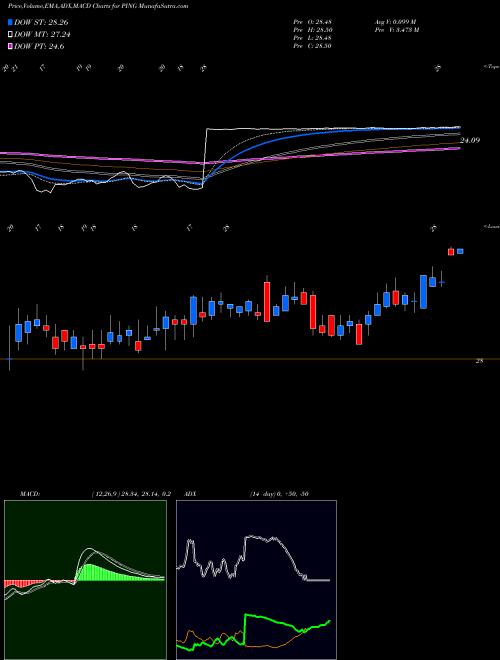This screenshot has height=660, width=500.
Task: Click the 'Pre O: 28.48' value
Action: point(312,22)
